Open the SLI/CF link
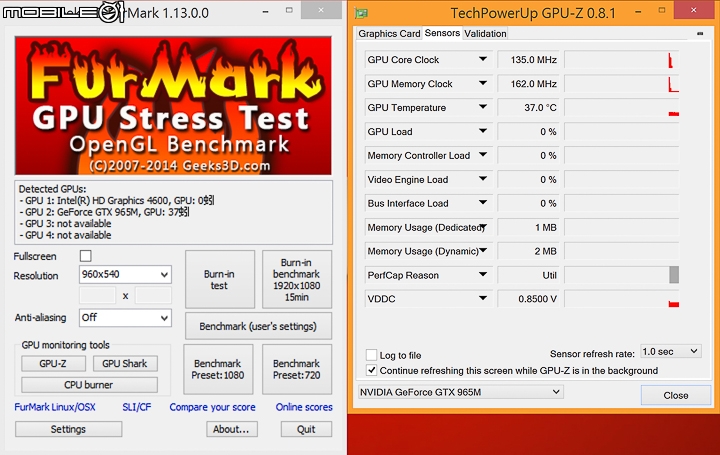This screenshot has width=720, height=455. pos(136,407)
